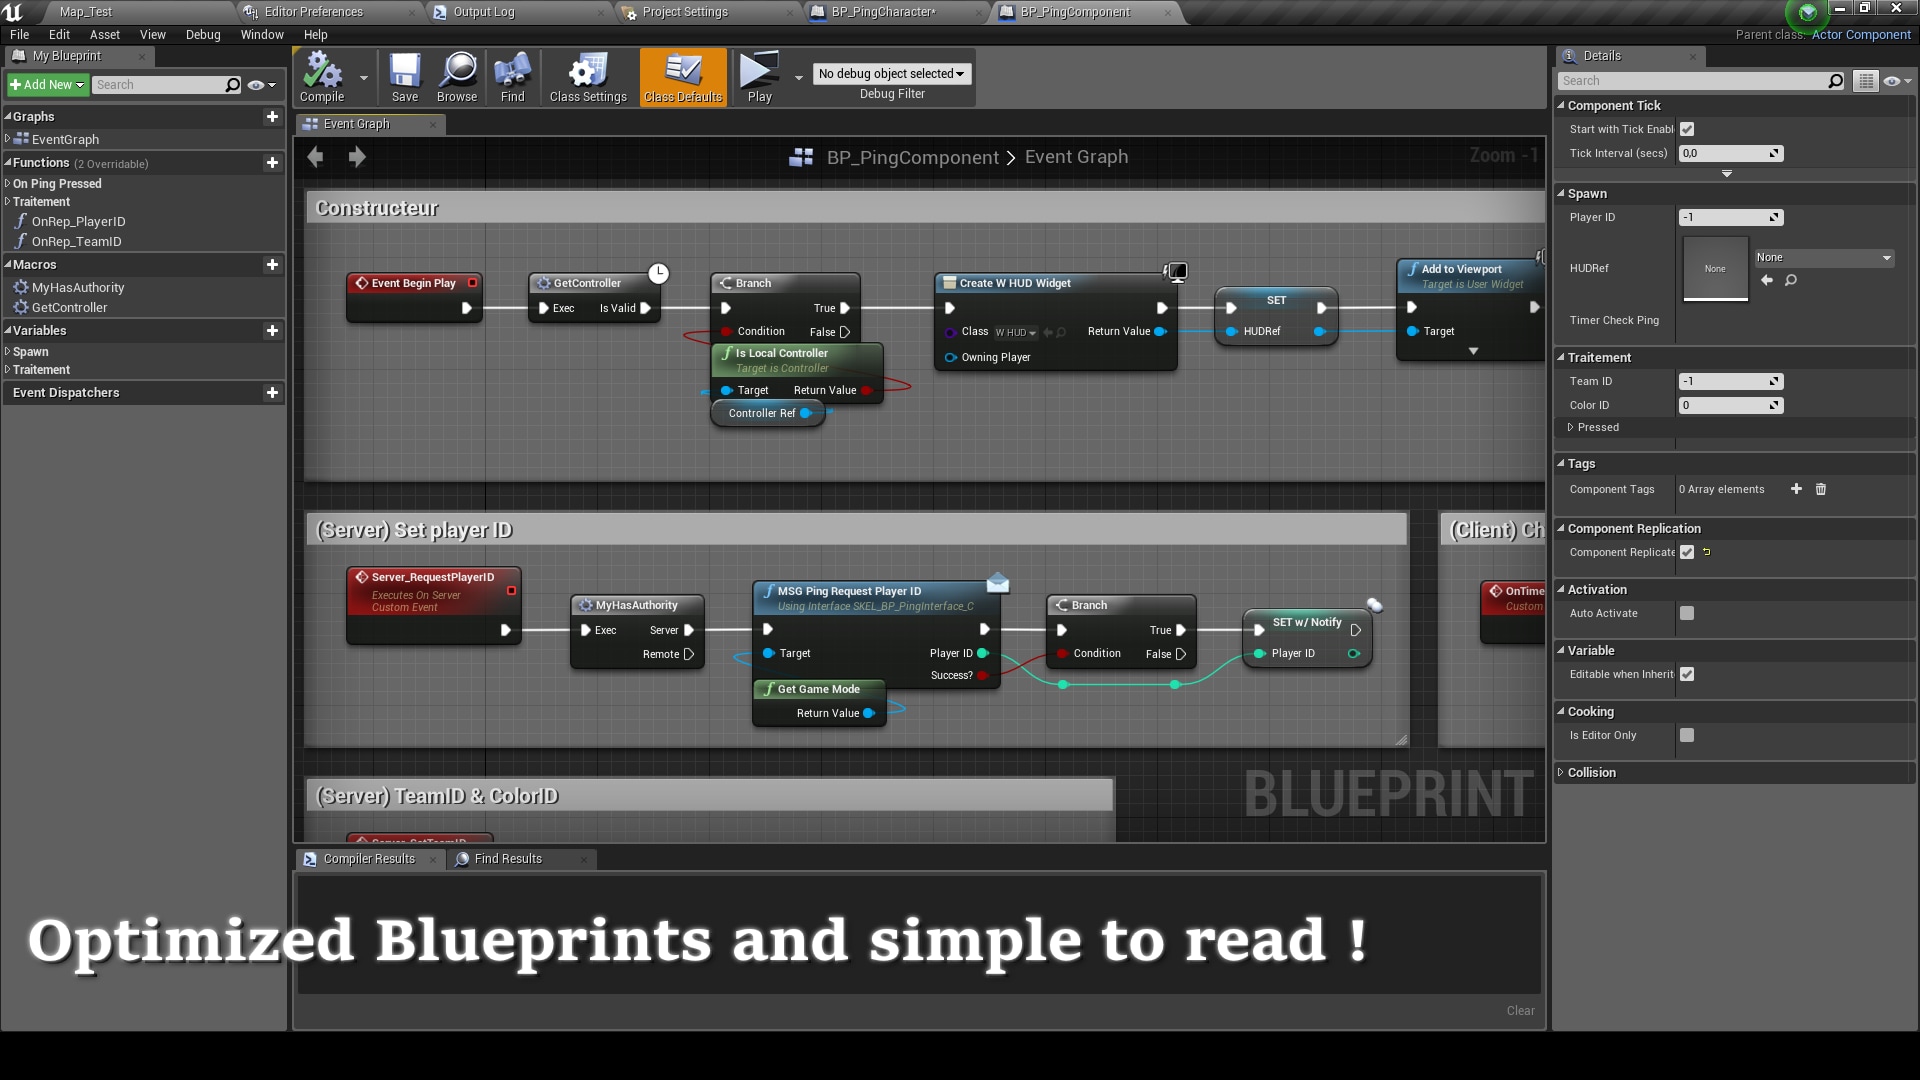1920x1080 pixels.
Task: Navigate back with graph history arrow
Action: [x=316, y=157]
